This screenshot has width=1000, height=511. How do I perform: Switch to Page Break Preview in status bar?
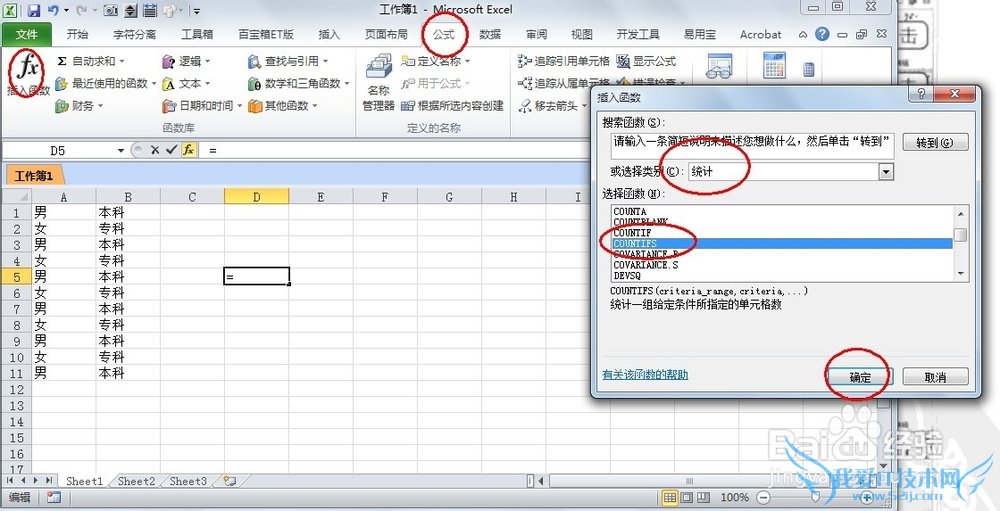coord(702,497)
